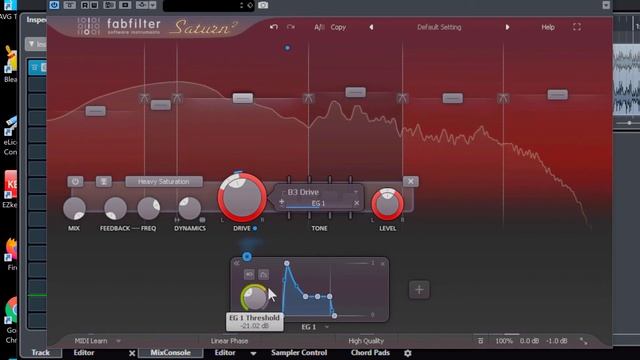Click the Read automation R button
The image size is (640, 360).
(85, 5)
